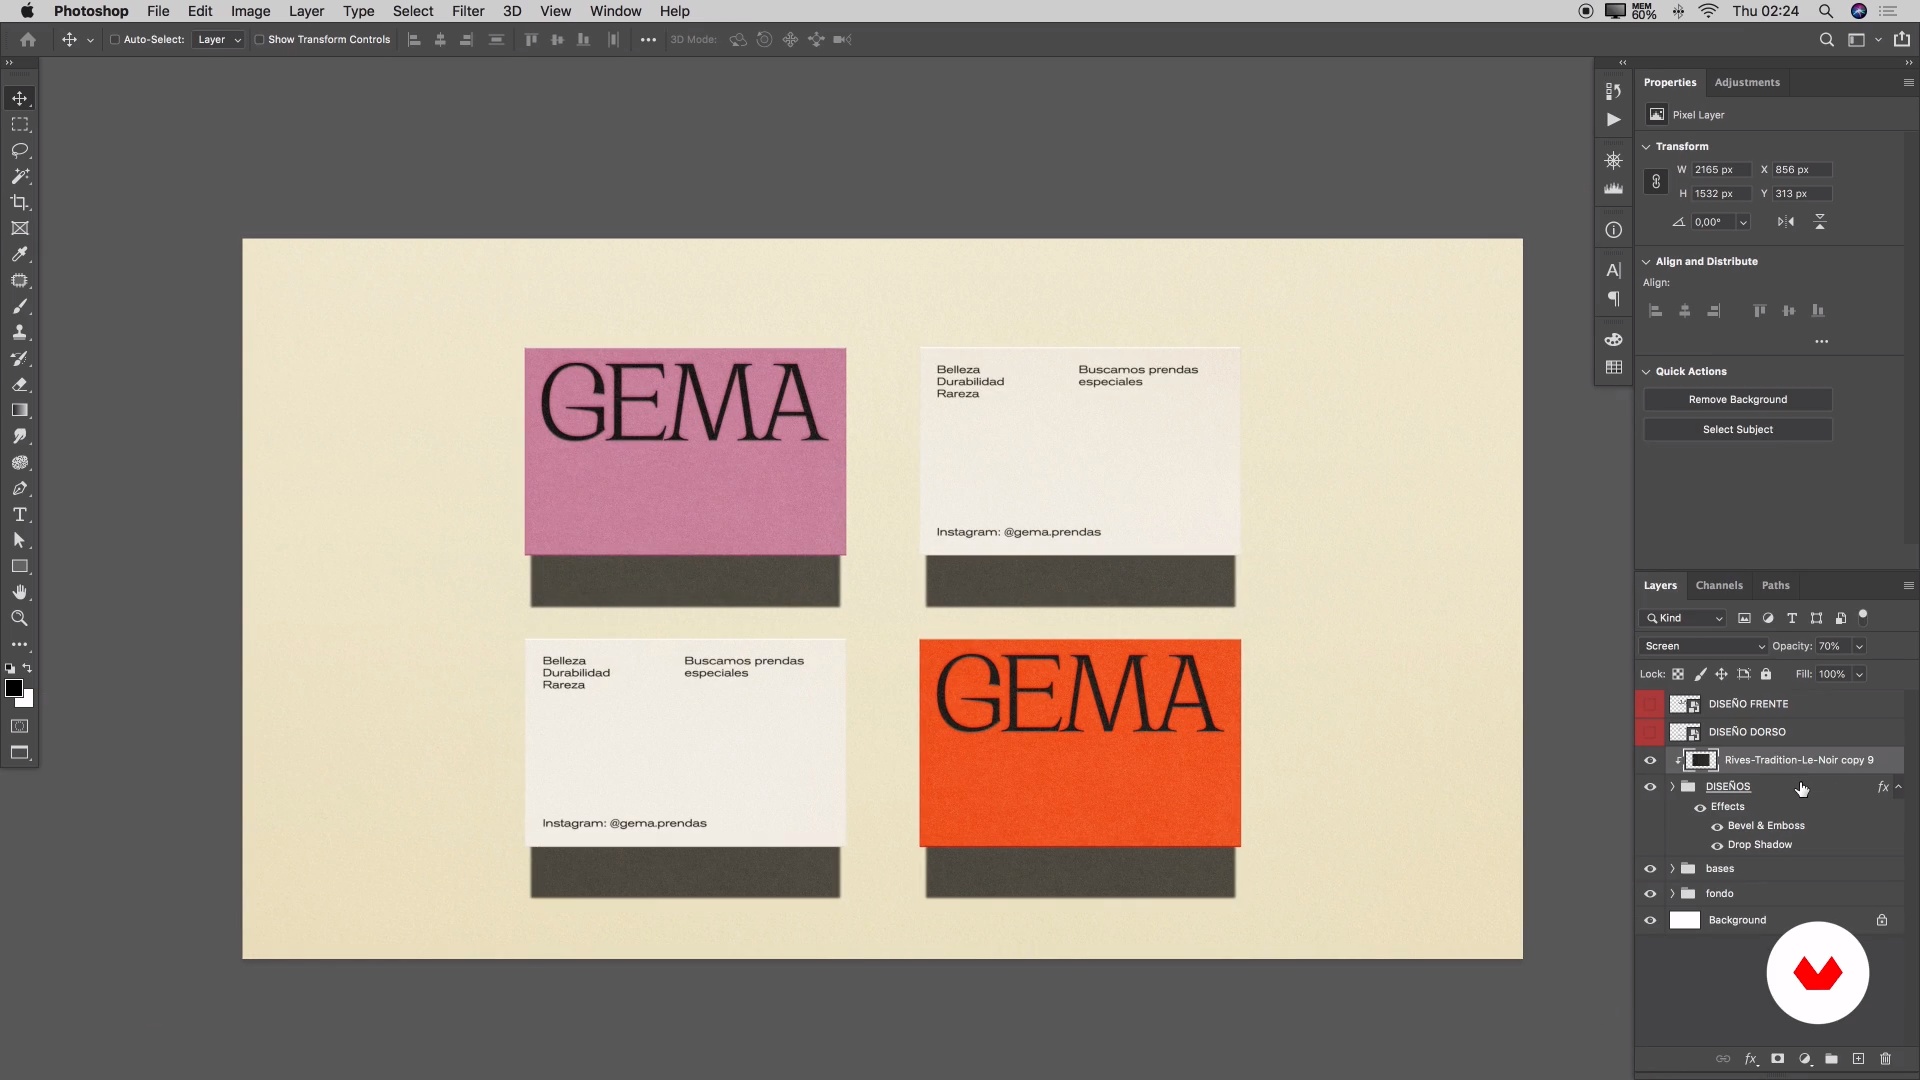1920x1080 pixels.
Task: Click the Background layer thumbnail
Action: click(1685, 921)
